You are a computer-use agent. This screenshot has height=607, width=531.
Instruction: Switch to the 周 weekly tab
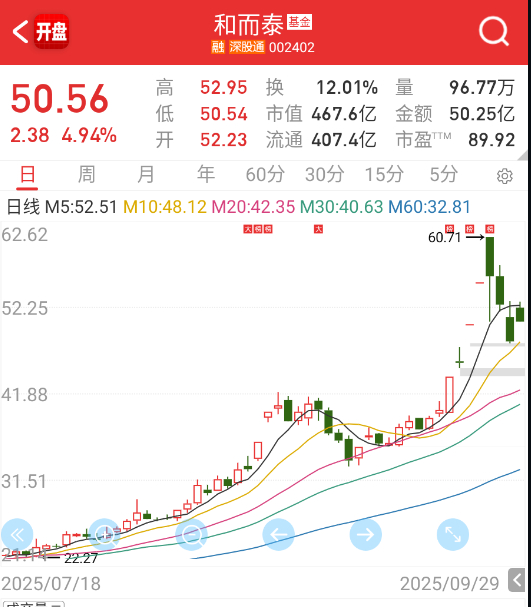click(x=86, y=175)
